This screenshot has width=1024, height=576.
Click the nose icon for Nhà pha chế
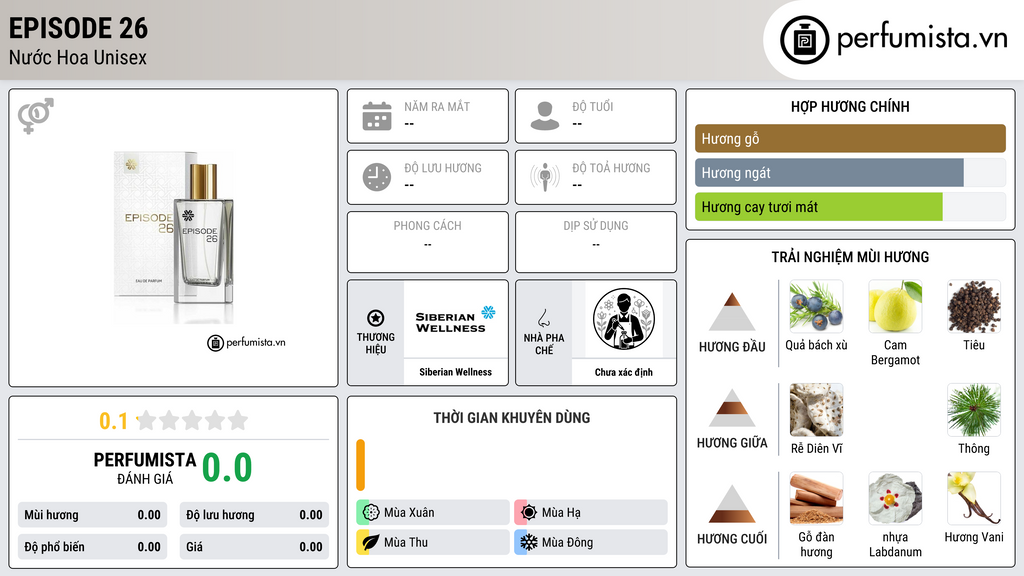pyautogui.click(x=543, y=318)
